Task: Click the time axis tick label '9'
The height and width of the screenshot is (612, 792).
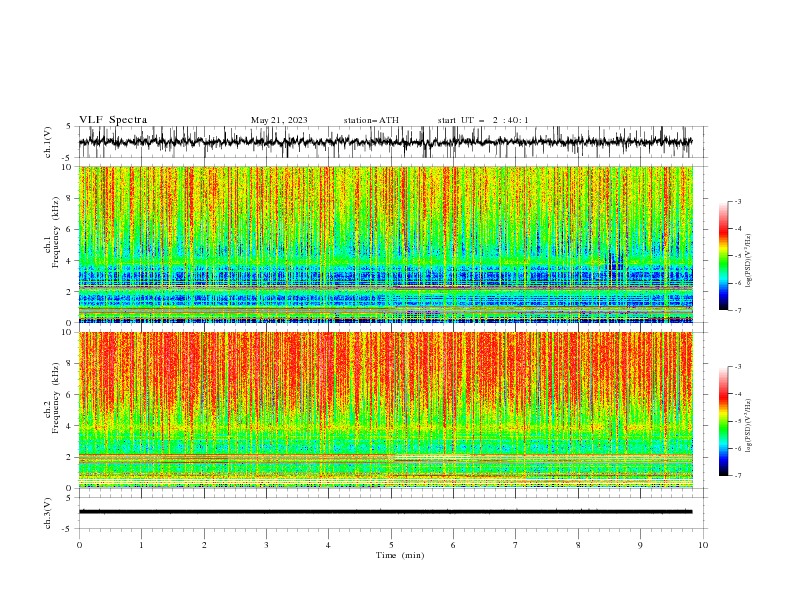Action: [x=640, y=545]
